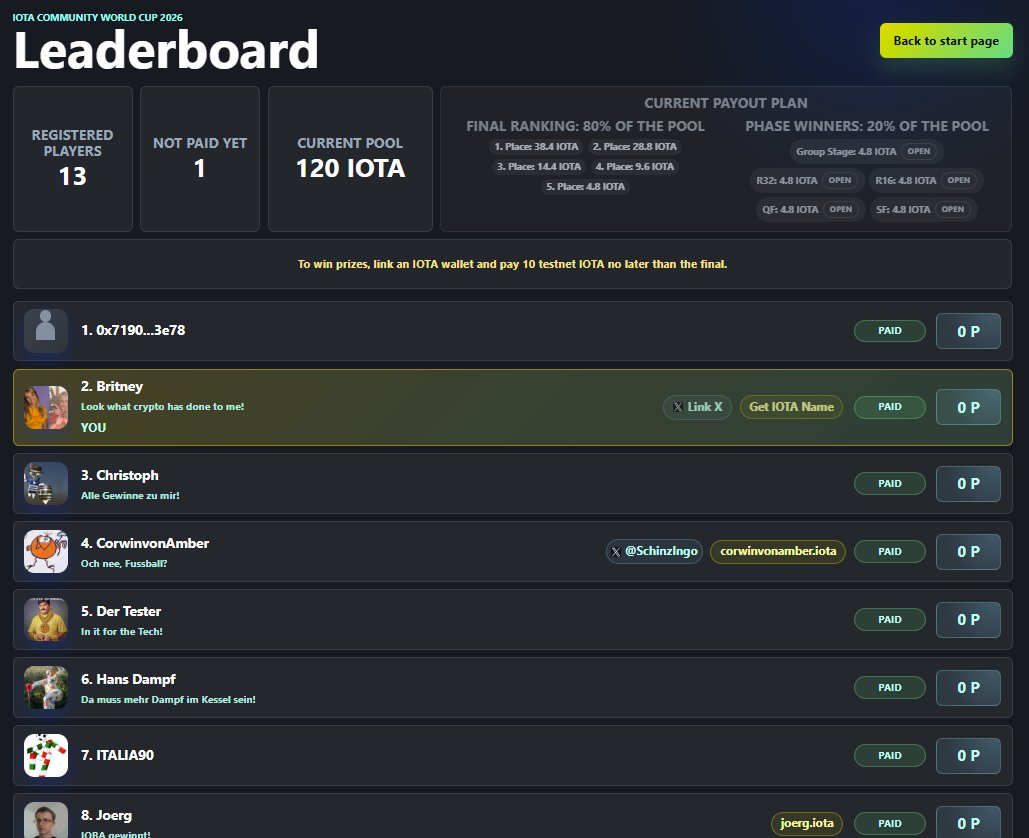Click Der Tester's PAID badge
This screenshot has height=838, width=1029.
point(890,619)
